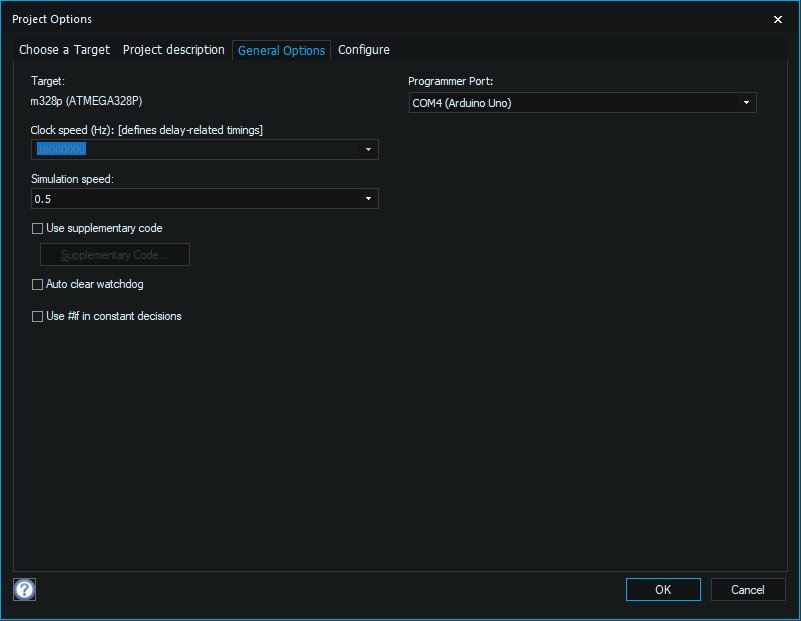Open the help icon in the dialog
The height and width of the screenshot is (621, 801).
coord(25,589)
